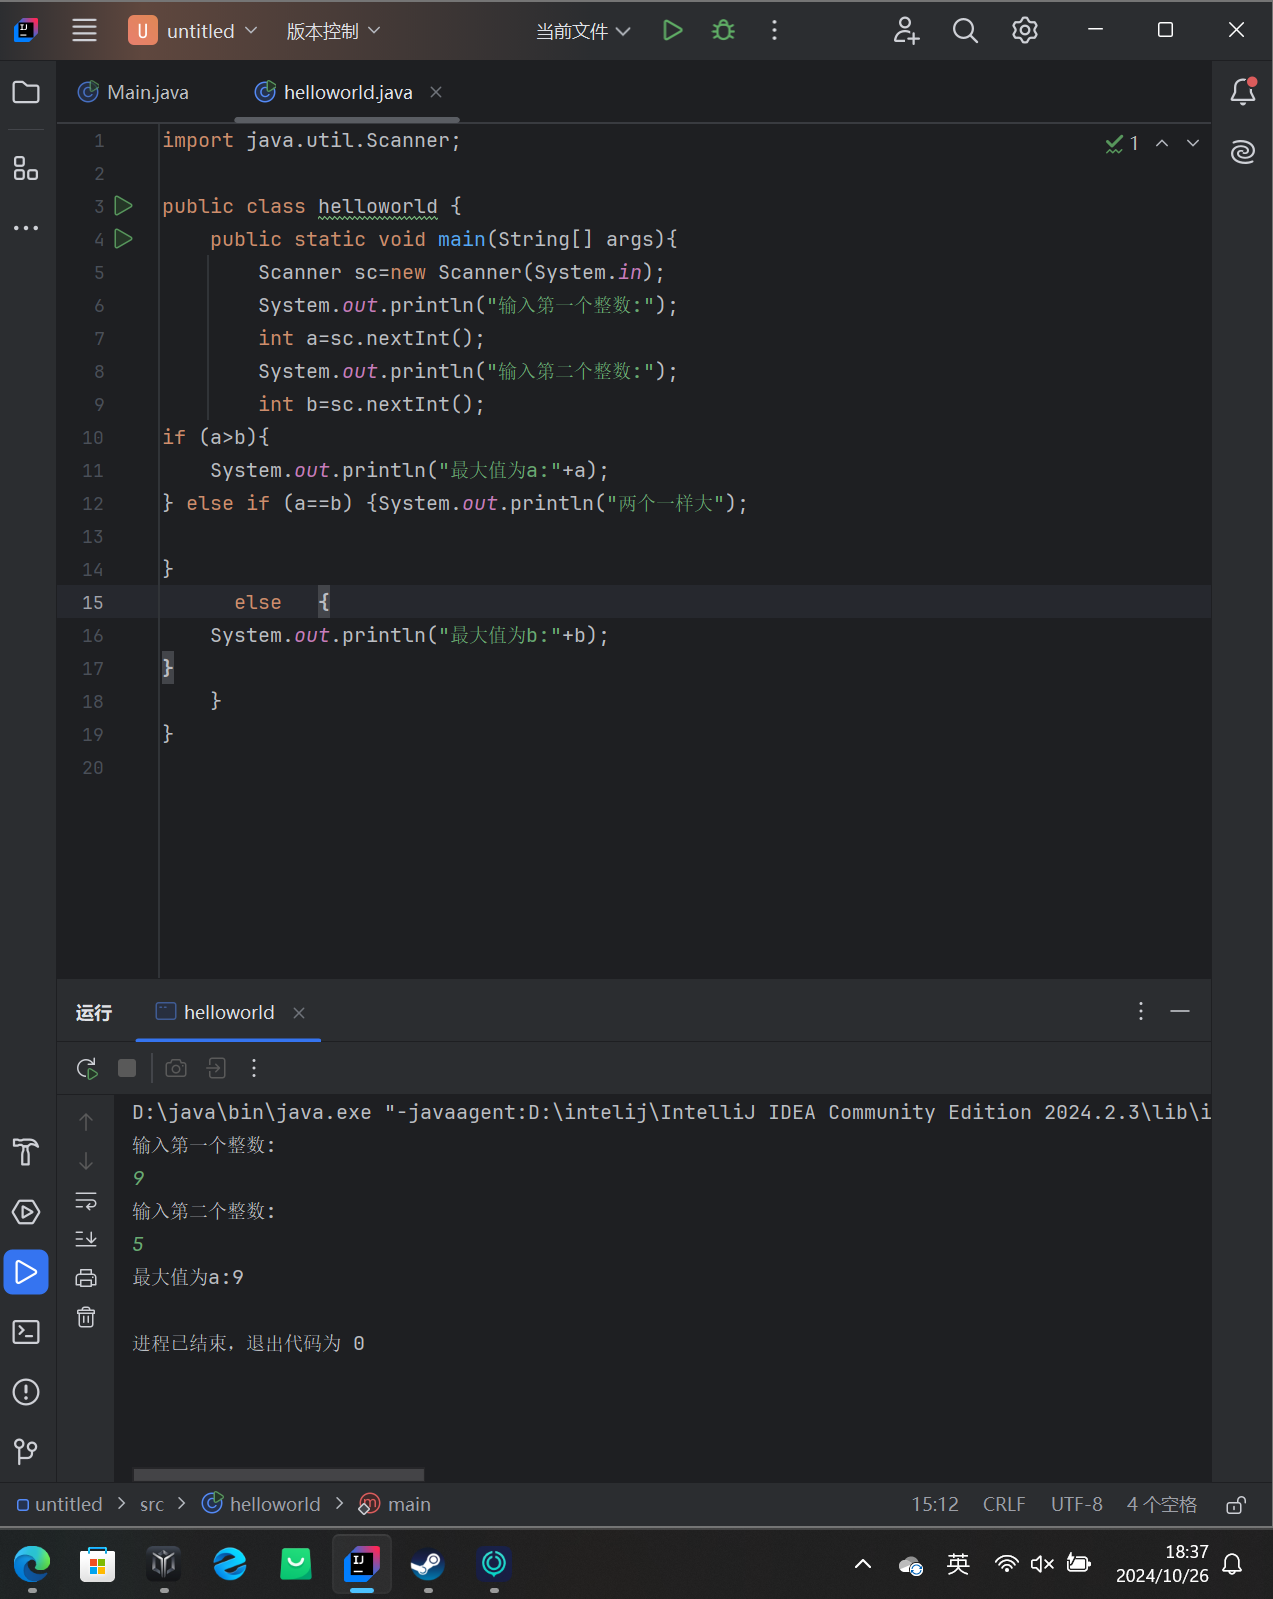
Task: Click the camera thread dump icon
Action: 176,1068
